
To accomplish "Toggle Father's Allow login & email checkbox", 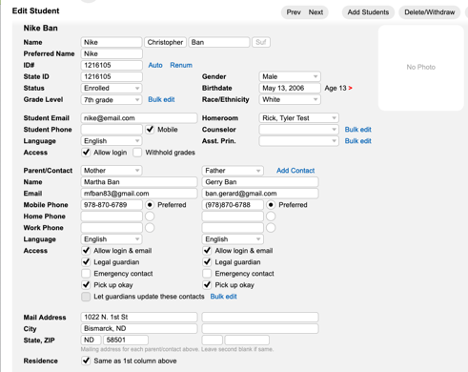I will click(x=207, y=250).
